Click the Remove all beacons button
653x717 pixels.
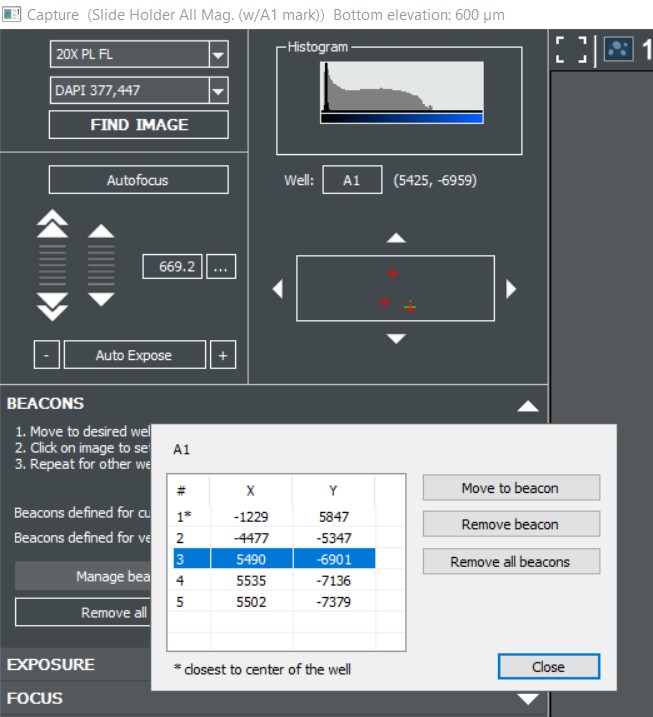(x=510, y=562)
